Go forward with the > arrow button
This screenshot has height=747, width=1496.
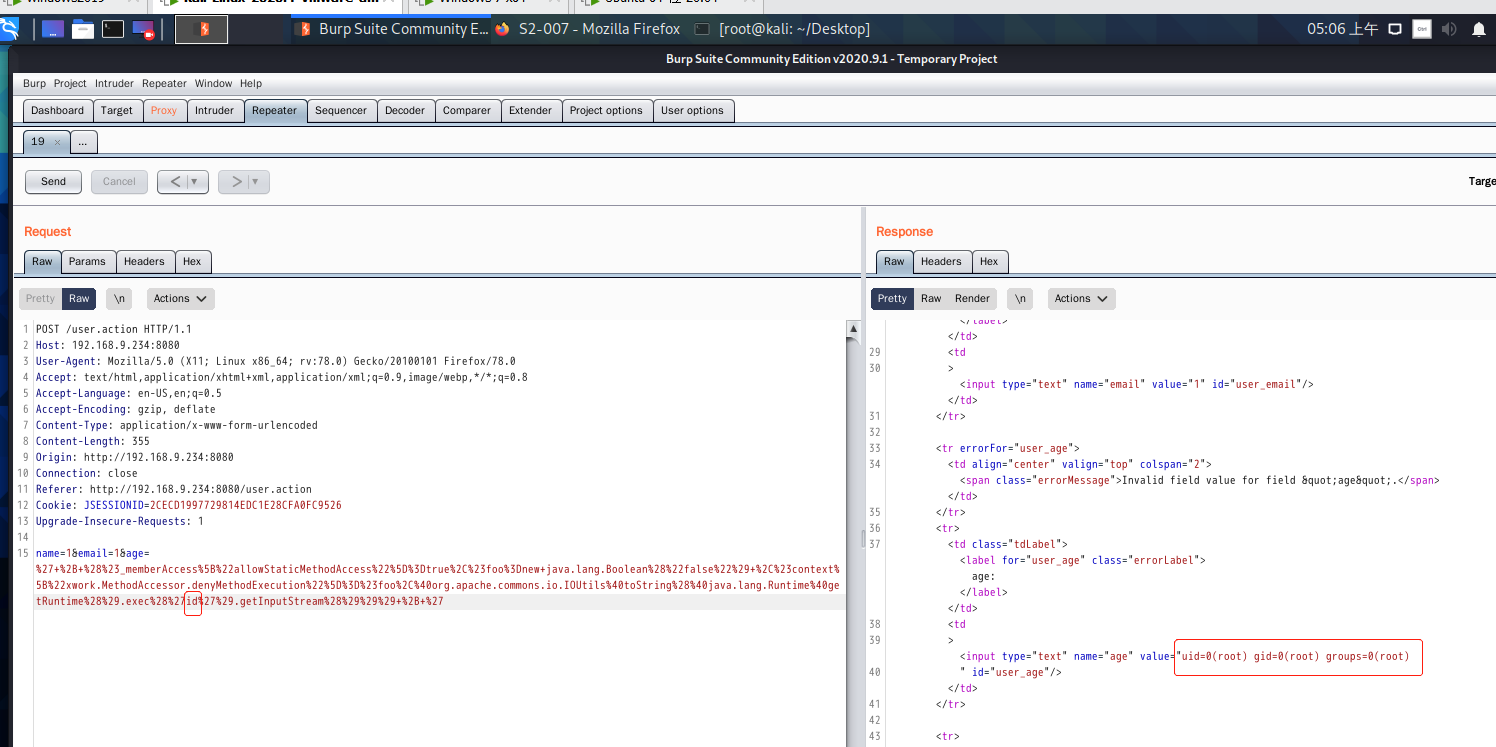(x=237, y=181)
